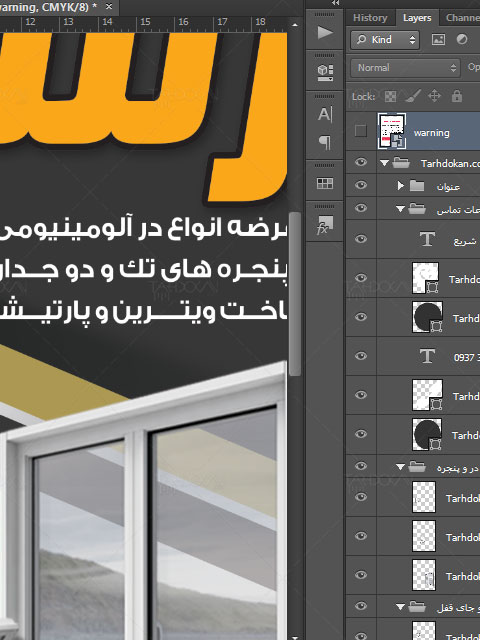Viewport: 480px width, 640px height.
Task: Collapse the Tarhdokan.com group
Action: tap(384, 163)
